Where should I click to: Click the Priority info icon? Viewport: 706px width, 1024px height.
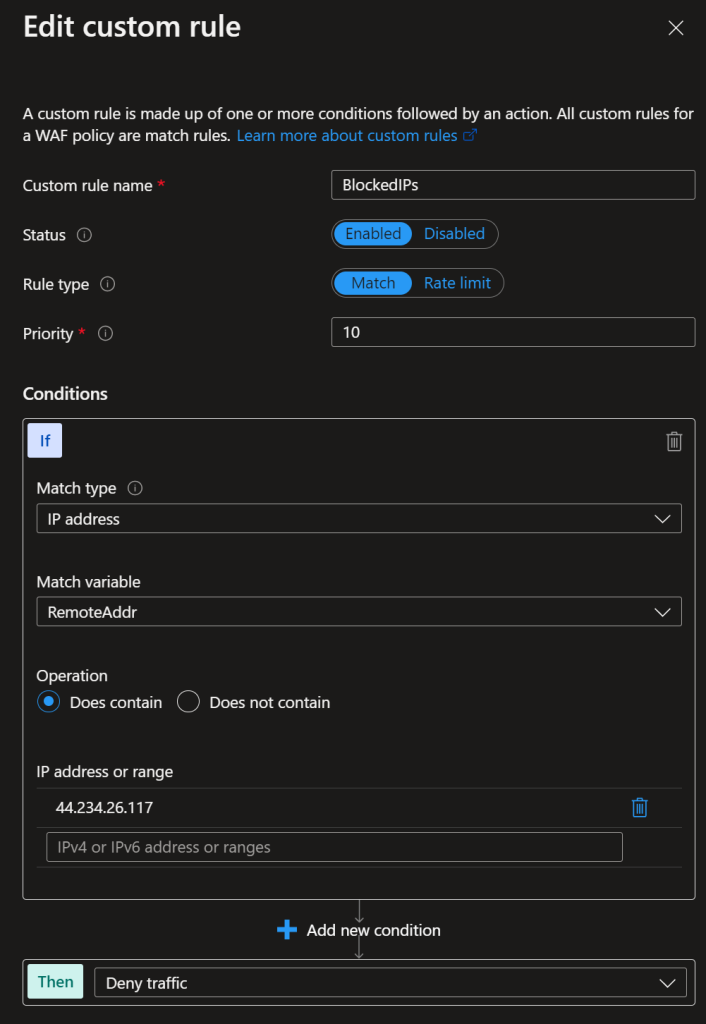(105, 334)
